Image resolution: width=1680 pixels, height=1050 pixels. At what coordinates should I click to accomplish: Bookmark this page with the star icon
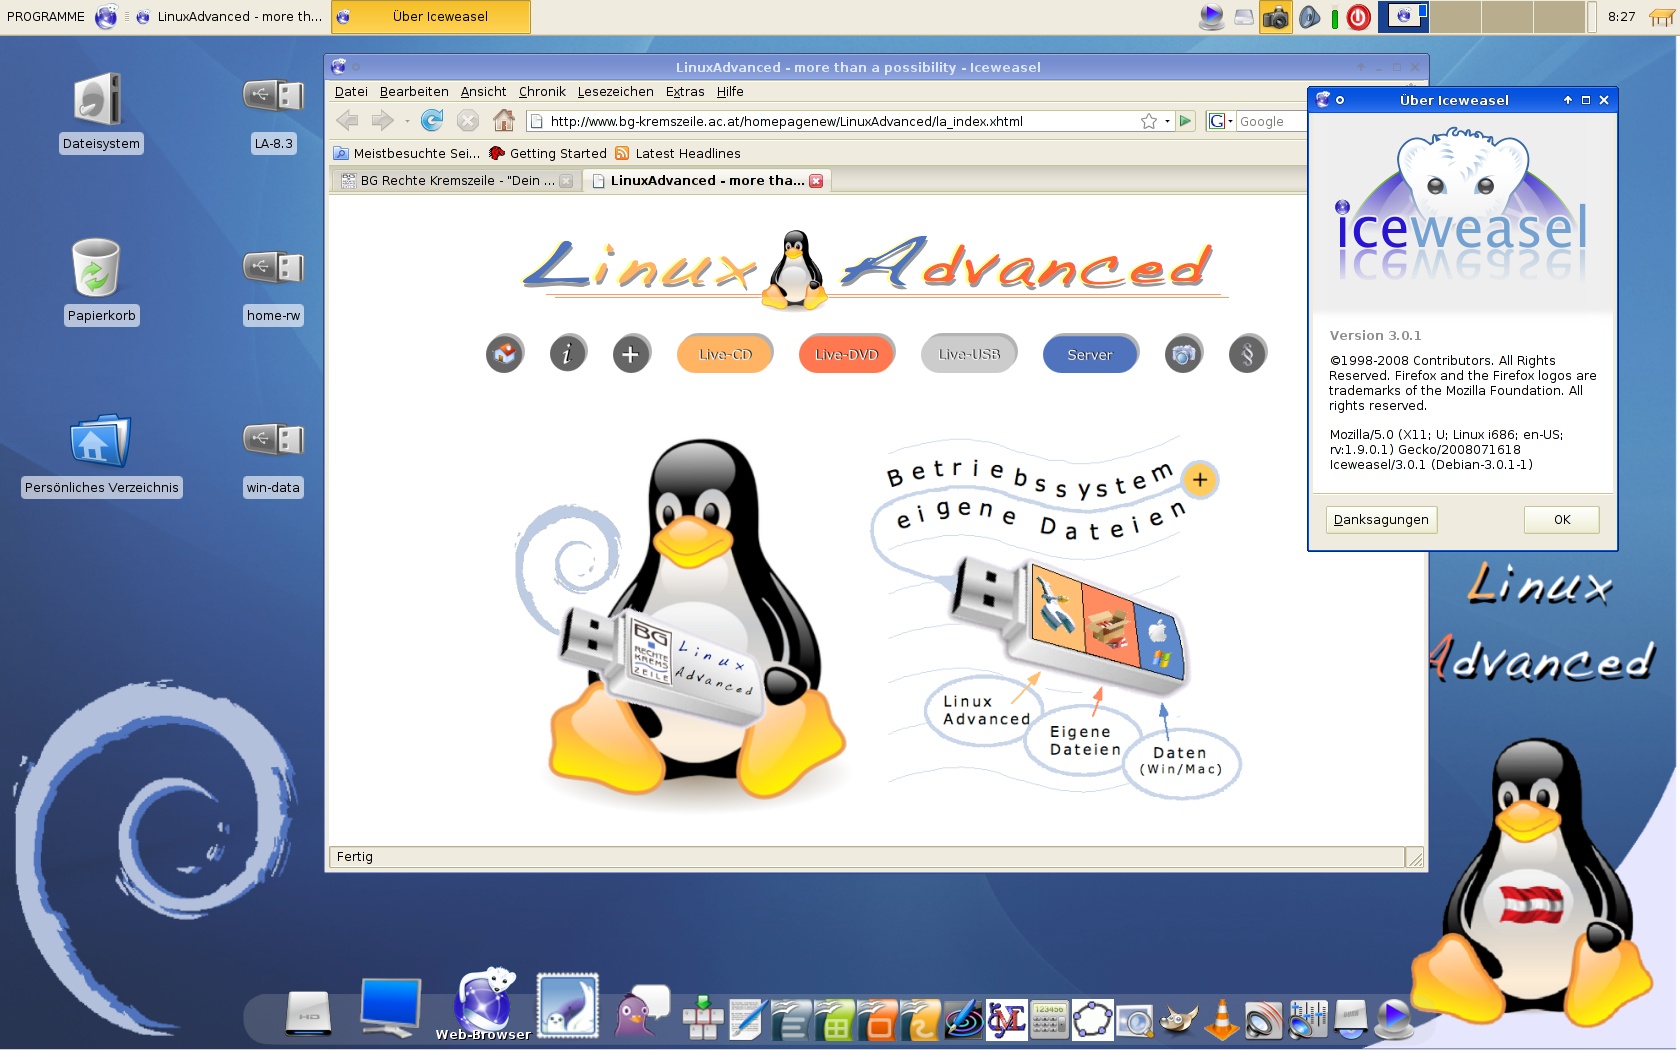coord(1149,121)
